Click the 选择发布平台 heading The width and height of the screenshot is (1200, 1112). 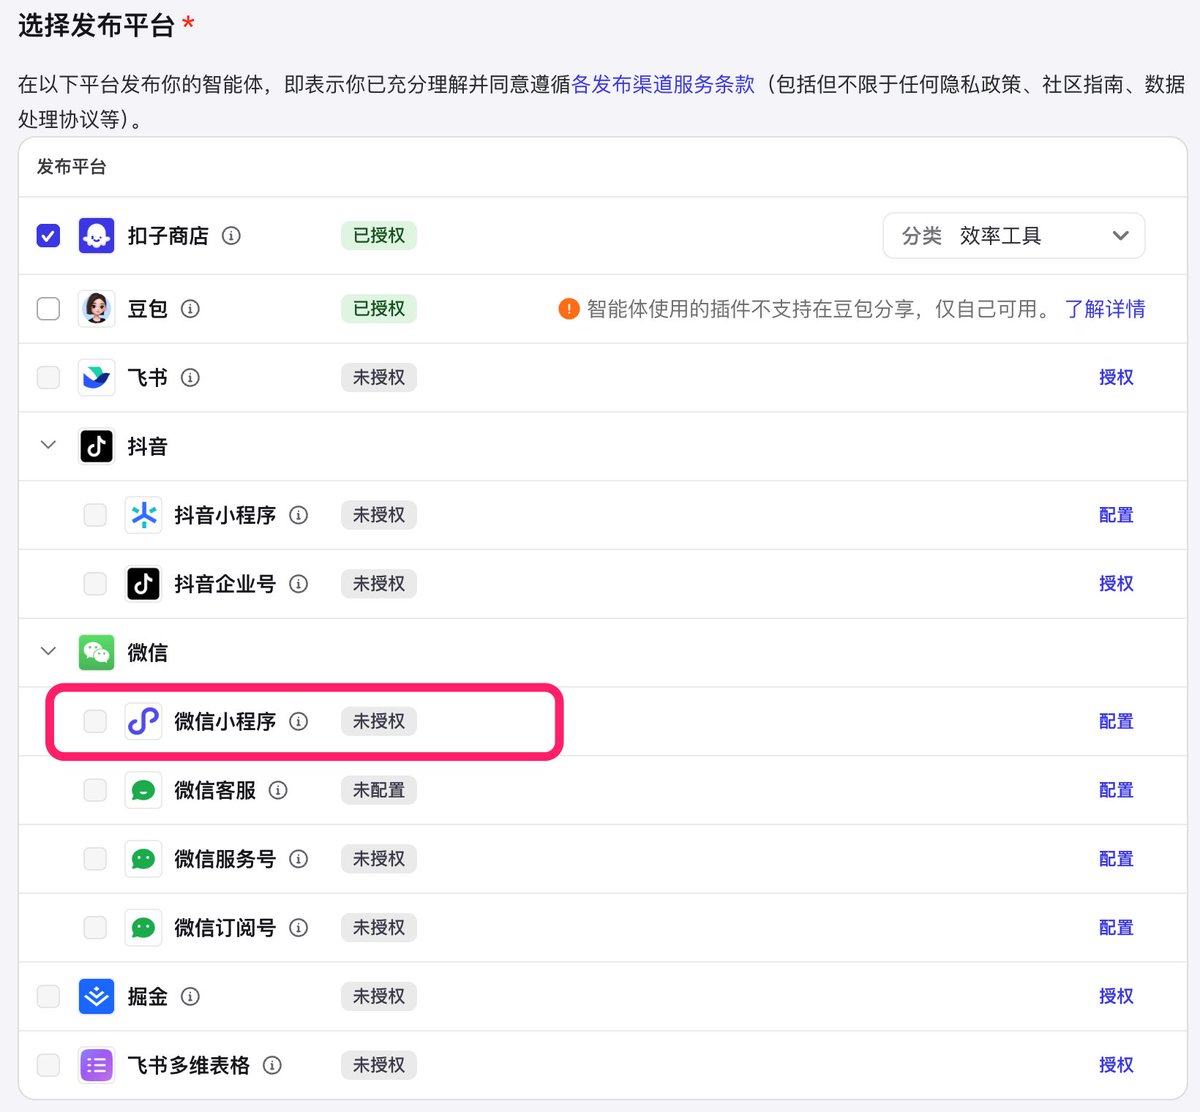tap(97, 25)
